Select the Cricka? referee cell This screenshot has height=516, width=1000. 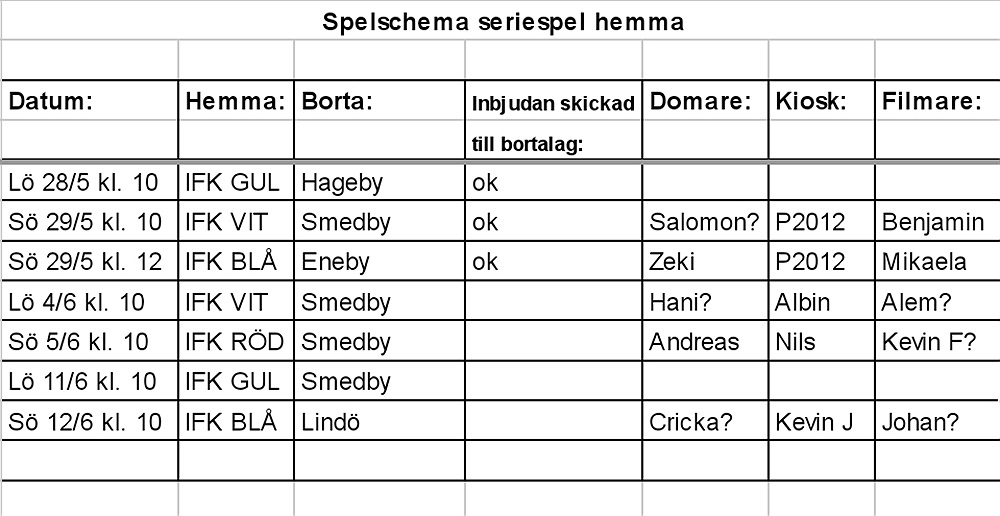point(705,421)
